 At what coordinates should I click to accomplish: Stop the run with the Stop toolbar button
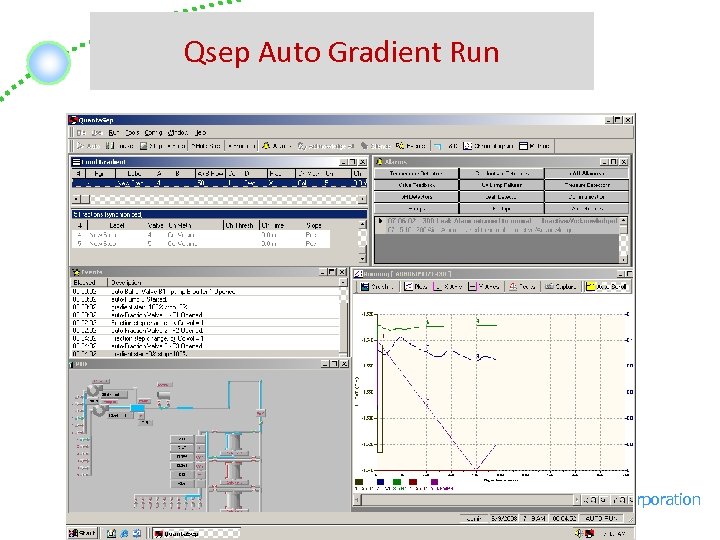[x=151, y=146]
